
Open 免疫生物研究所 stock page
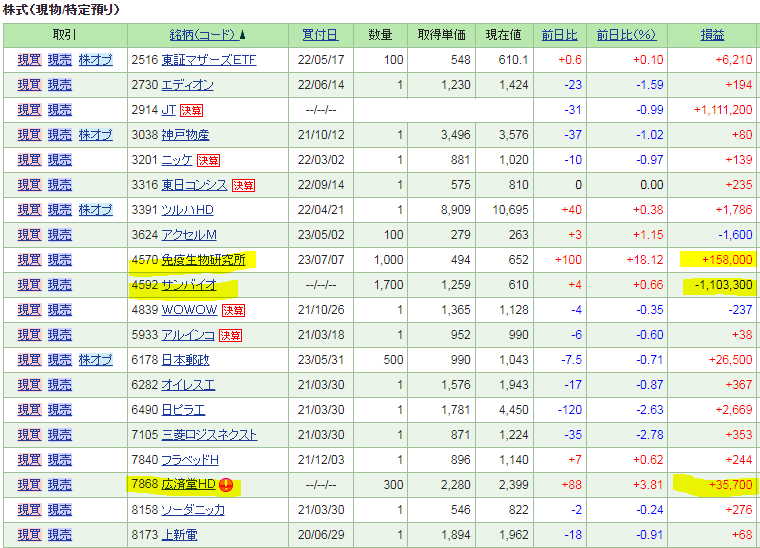click(204, 260)
